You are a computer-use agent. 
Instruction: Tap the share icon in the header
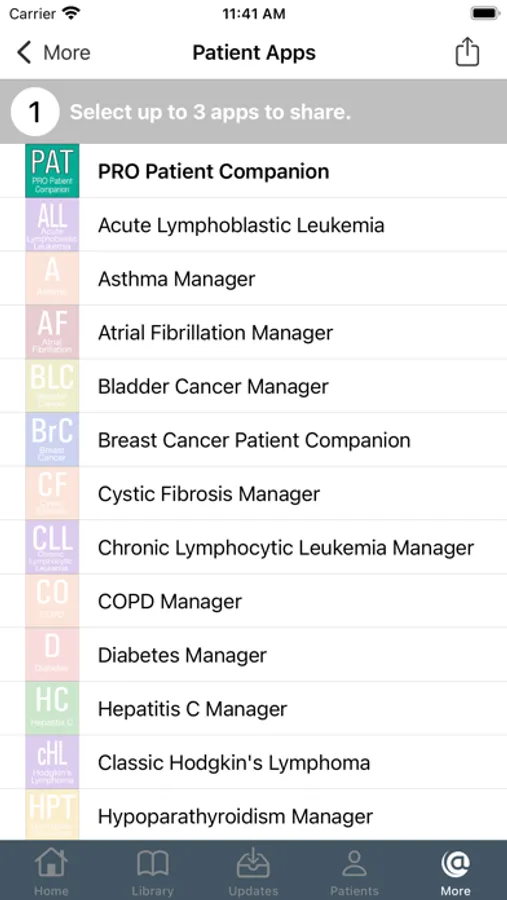click(467, 52)
